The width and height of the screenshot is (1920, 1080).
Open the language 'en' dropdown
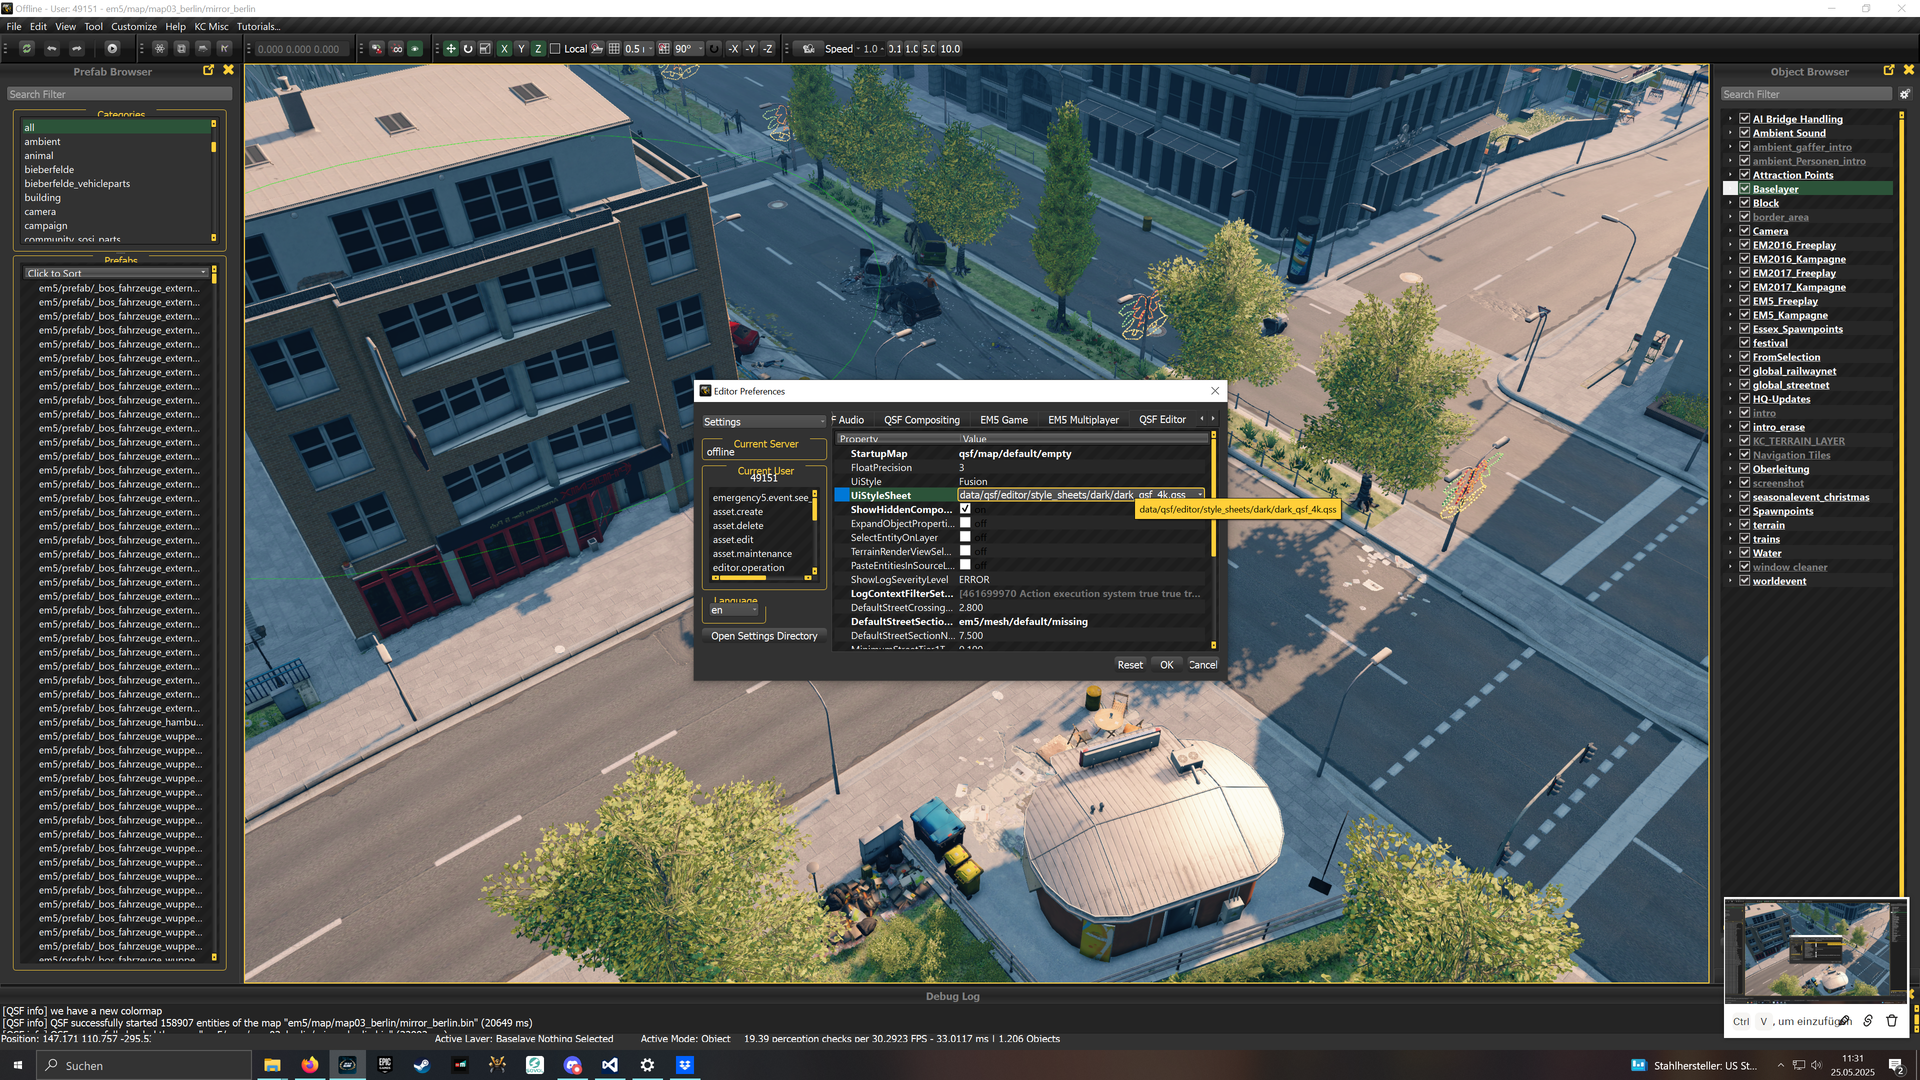point(735,610)
